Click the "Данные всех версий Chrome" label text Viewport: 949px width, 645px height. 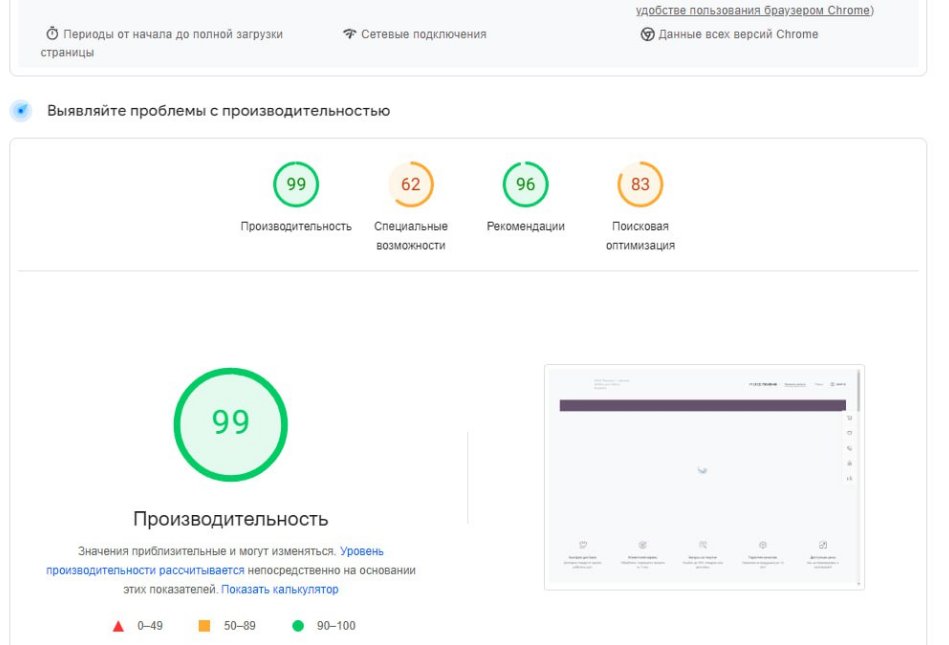[x=738, y=35]
